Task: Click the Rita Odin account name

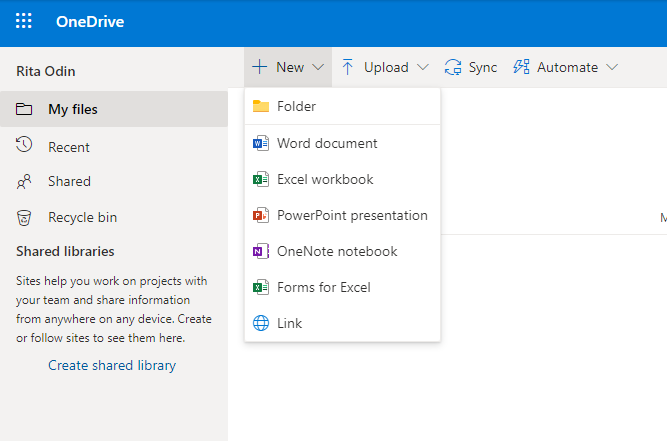Action: (x=46, y=71)
